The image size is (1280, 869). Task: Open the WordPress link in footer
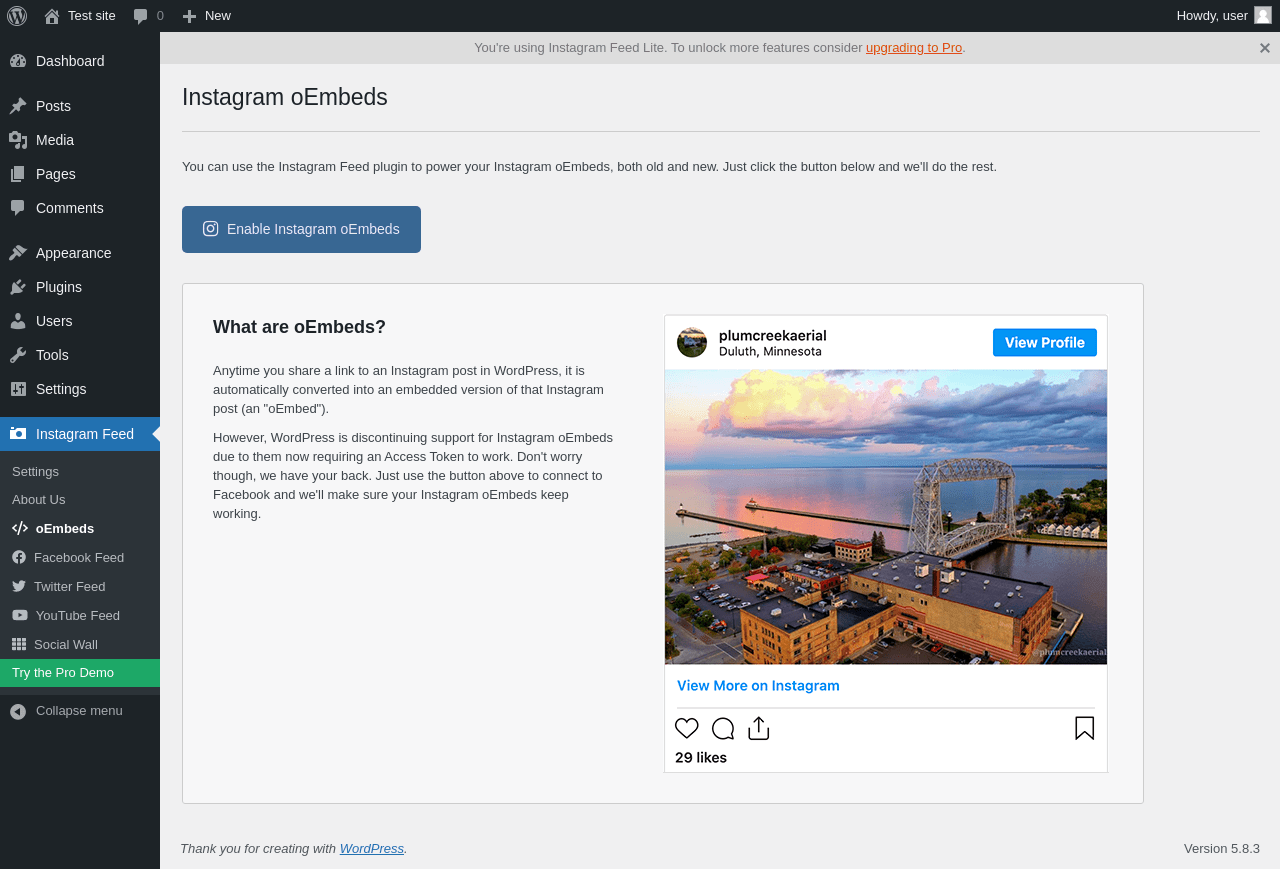coord(372,848)
